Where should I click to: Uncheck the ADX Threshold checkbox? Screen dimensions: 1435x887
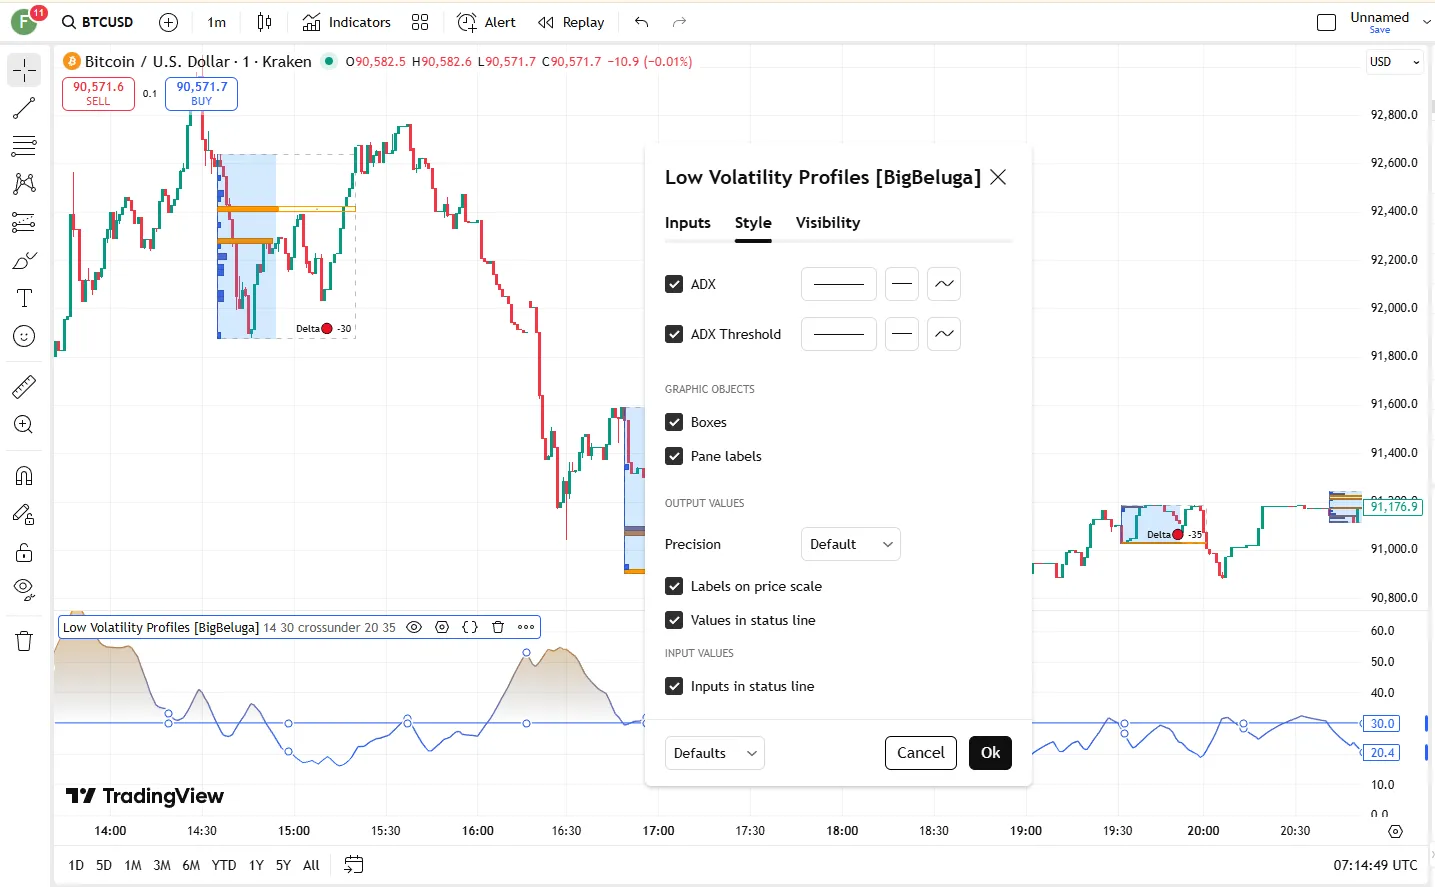coord(674,334)
